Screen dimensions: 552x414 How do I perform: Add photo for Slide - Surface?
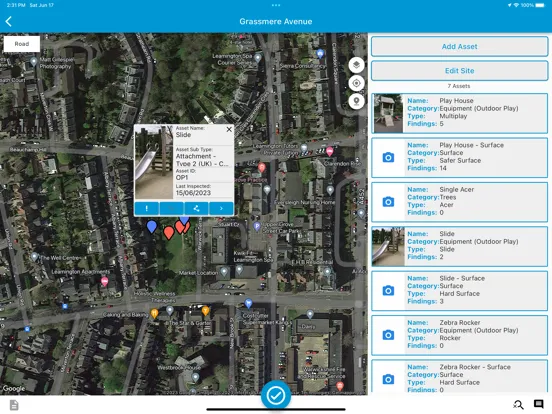[388, 290]
